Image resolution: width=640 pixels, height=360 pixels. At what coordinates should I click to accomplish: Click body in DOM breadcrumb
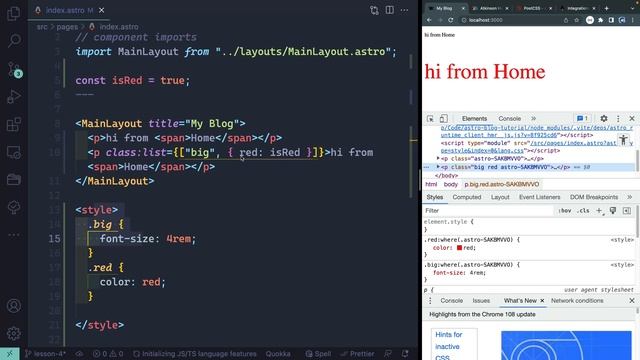click(451, 184)
